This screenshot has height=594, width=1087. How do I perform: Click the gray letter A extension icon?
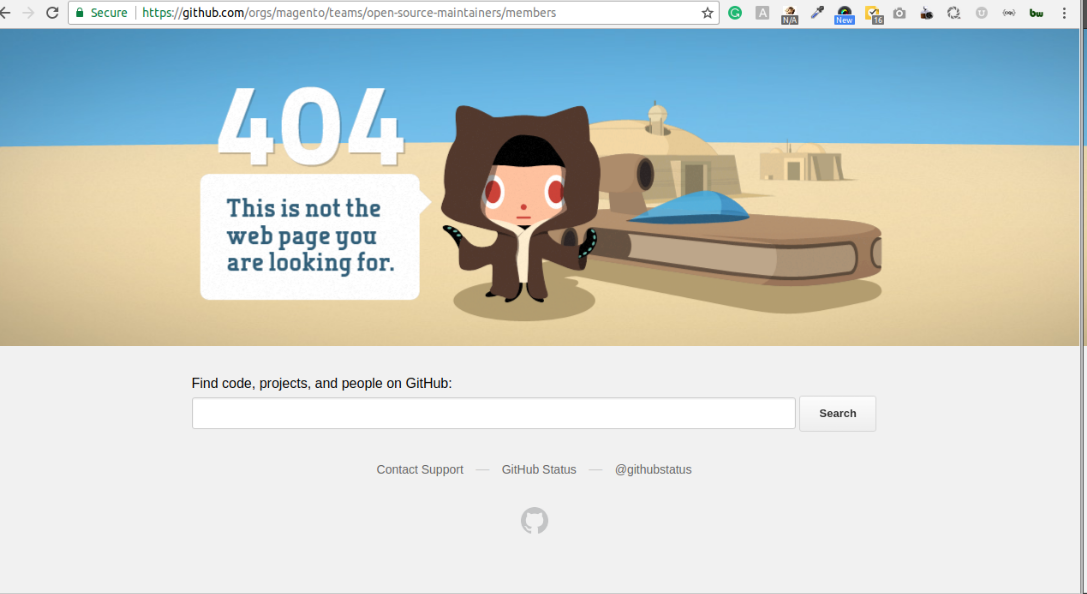pos(762,12)
